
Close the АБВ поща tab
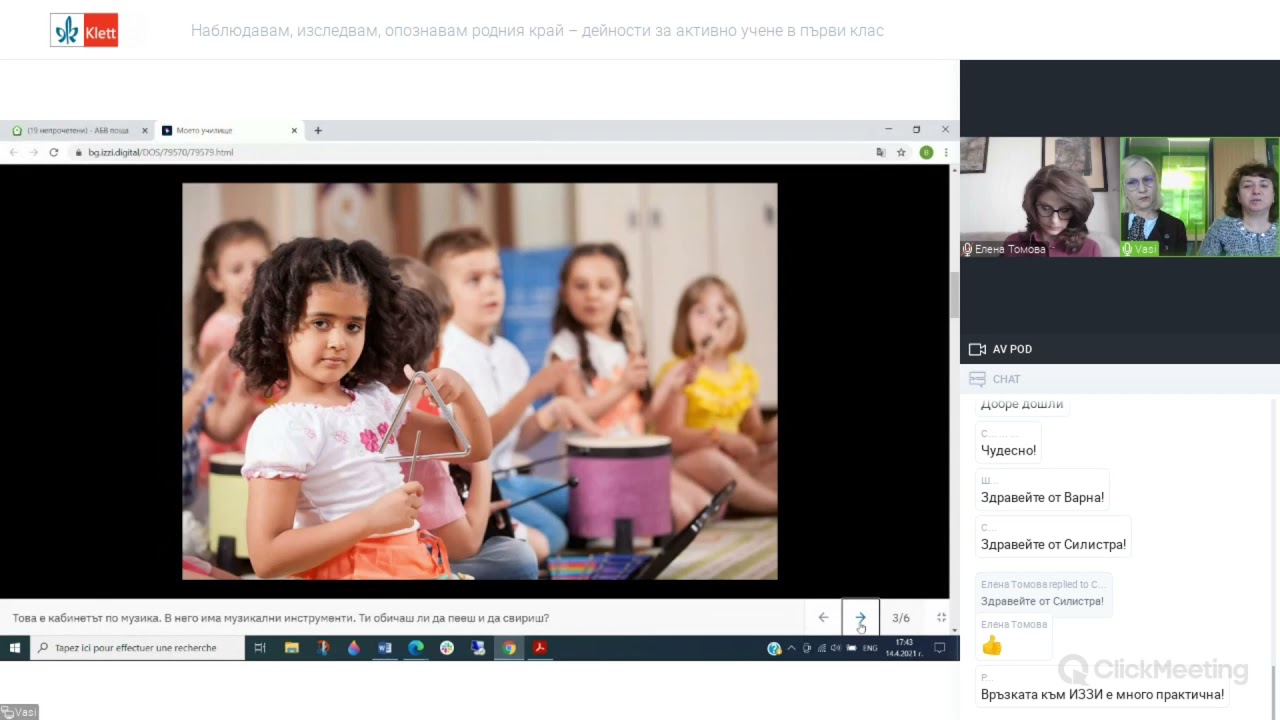[x=145, y=130]
